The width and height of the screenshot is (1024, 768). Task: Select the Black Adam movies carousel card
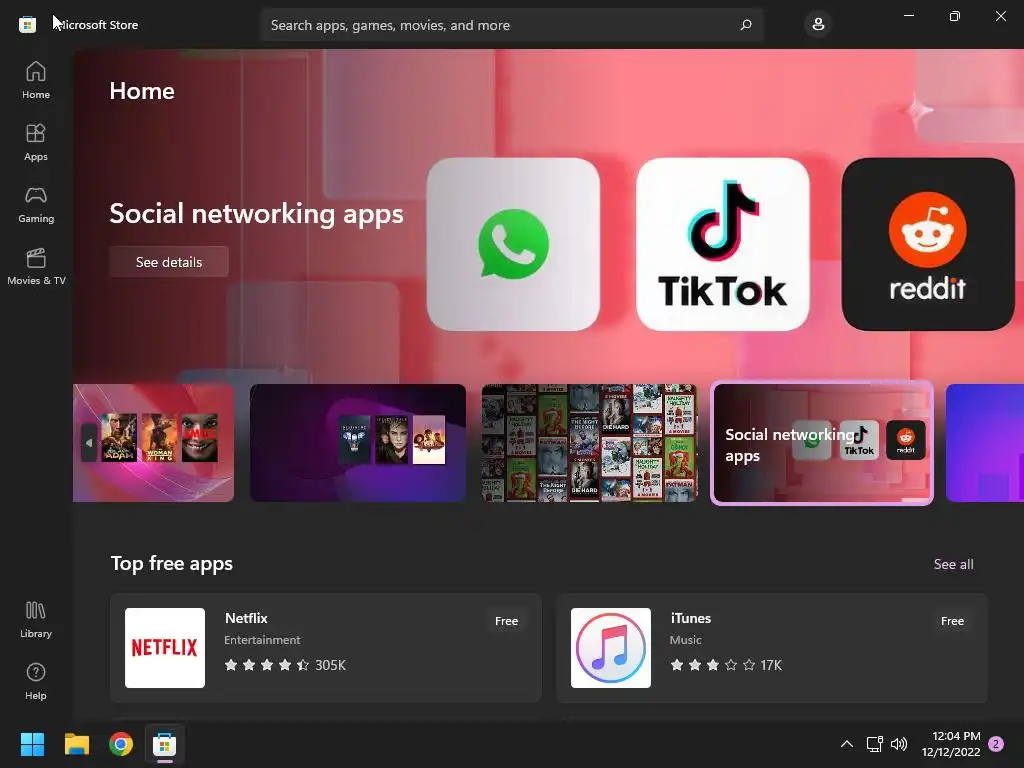point(153,443)
